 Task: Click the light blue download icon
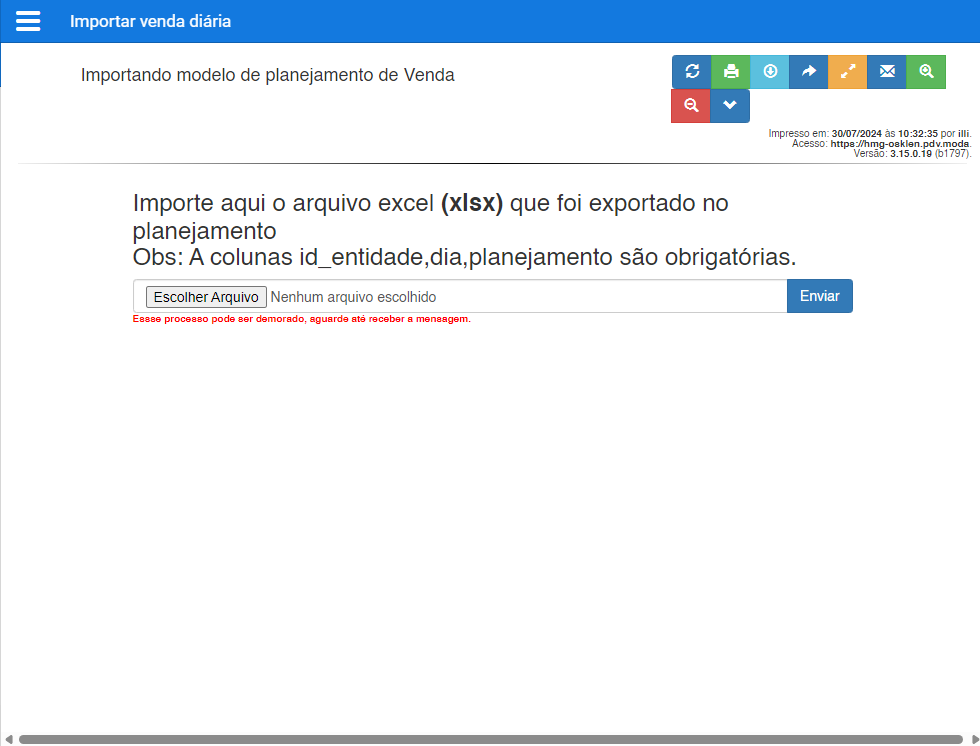point(770,72)
